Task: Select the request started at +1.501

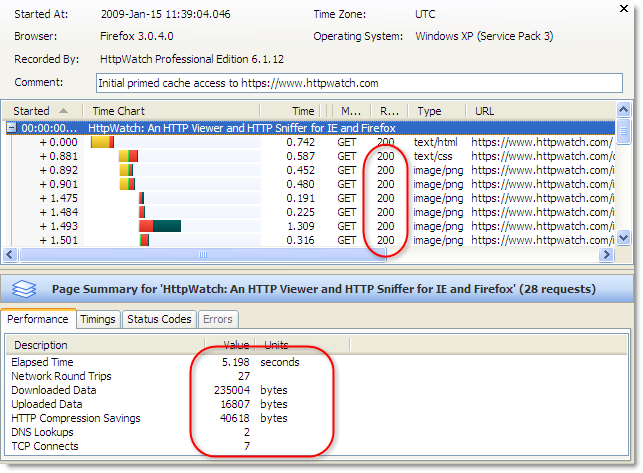Action: [310, 240]
